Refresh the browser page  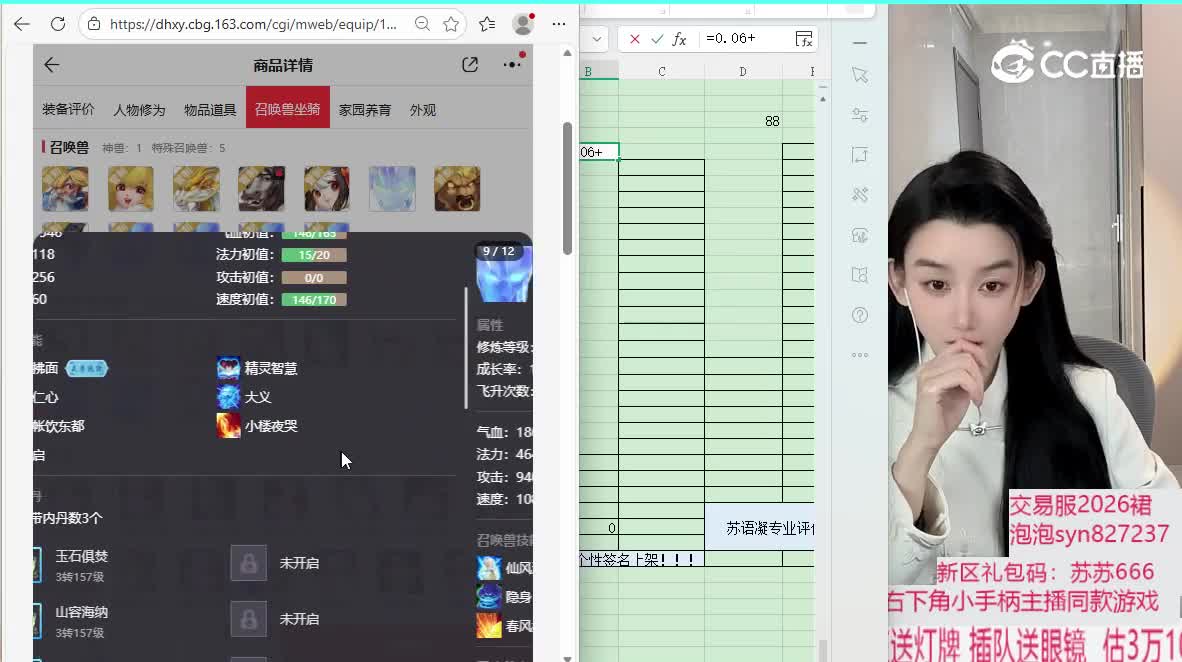(x=58, y=24)
